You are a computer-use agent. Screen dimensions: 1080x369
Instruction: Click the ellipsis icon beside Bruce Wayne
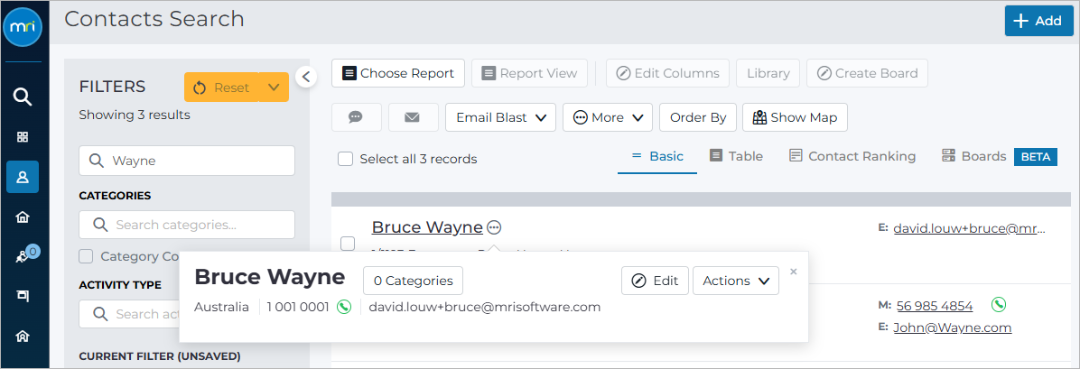pyautogui.click(x=494, y=227)
